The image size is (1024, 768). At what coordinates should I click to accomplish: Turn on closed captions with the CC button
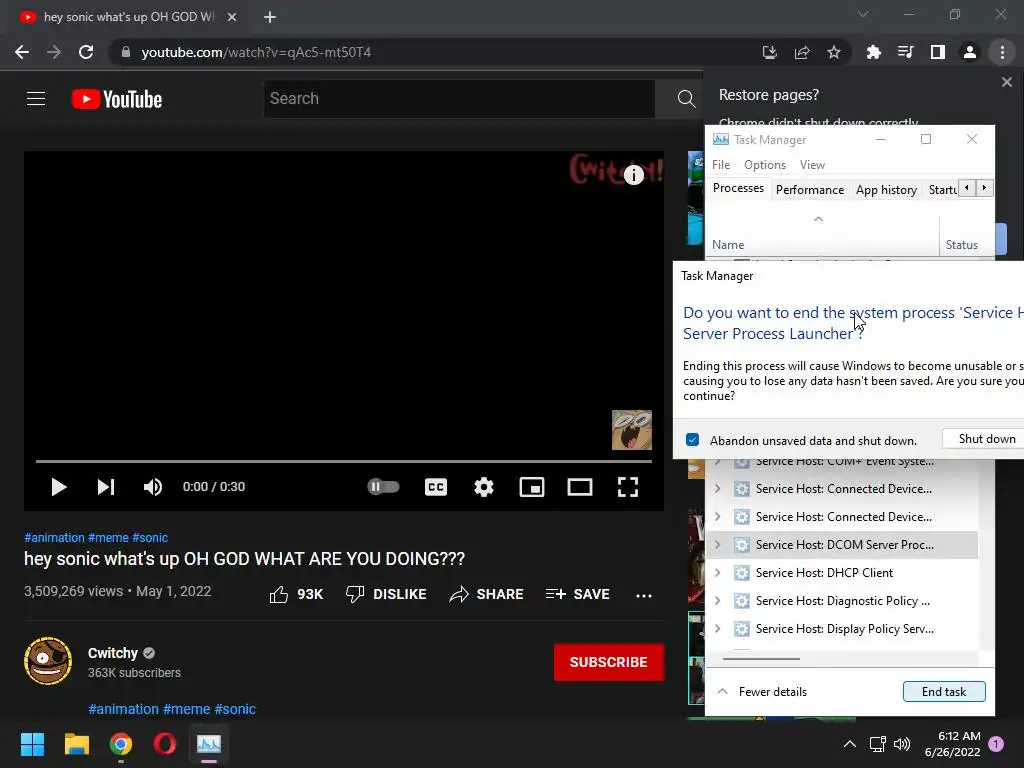pos(436,487)
